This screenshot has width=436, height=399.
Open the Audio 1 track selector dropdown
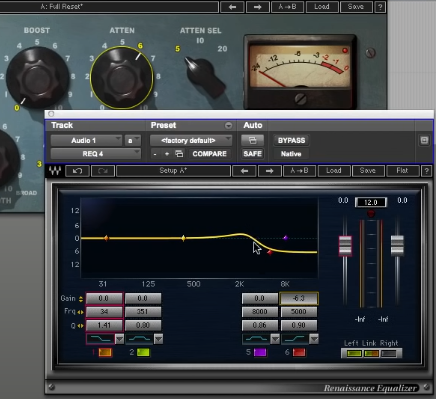(x=86, y=140)
